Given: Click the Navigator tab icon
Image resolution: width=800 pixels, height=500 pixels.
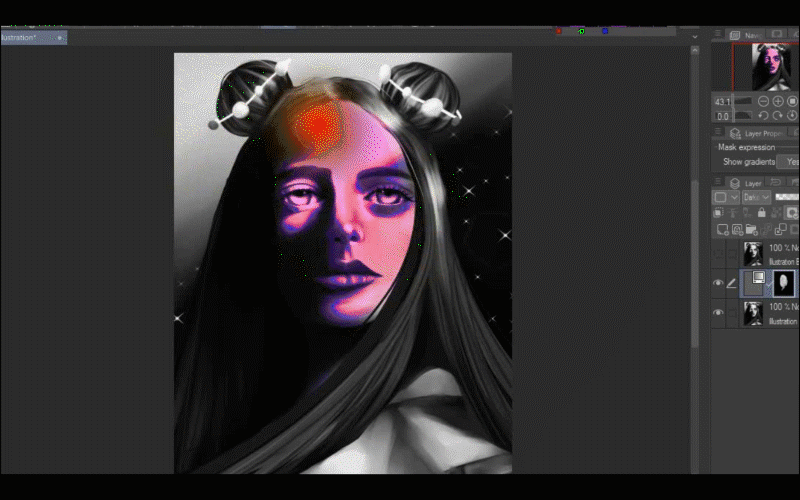Looking at the screenshot, I should pos(735,35).
